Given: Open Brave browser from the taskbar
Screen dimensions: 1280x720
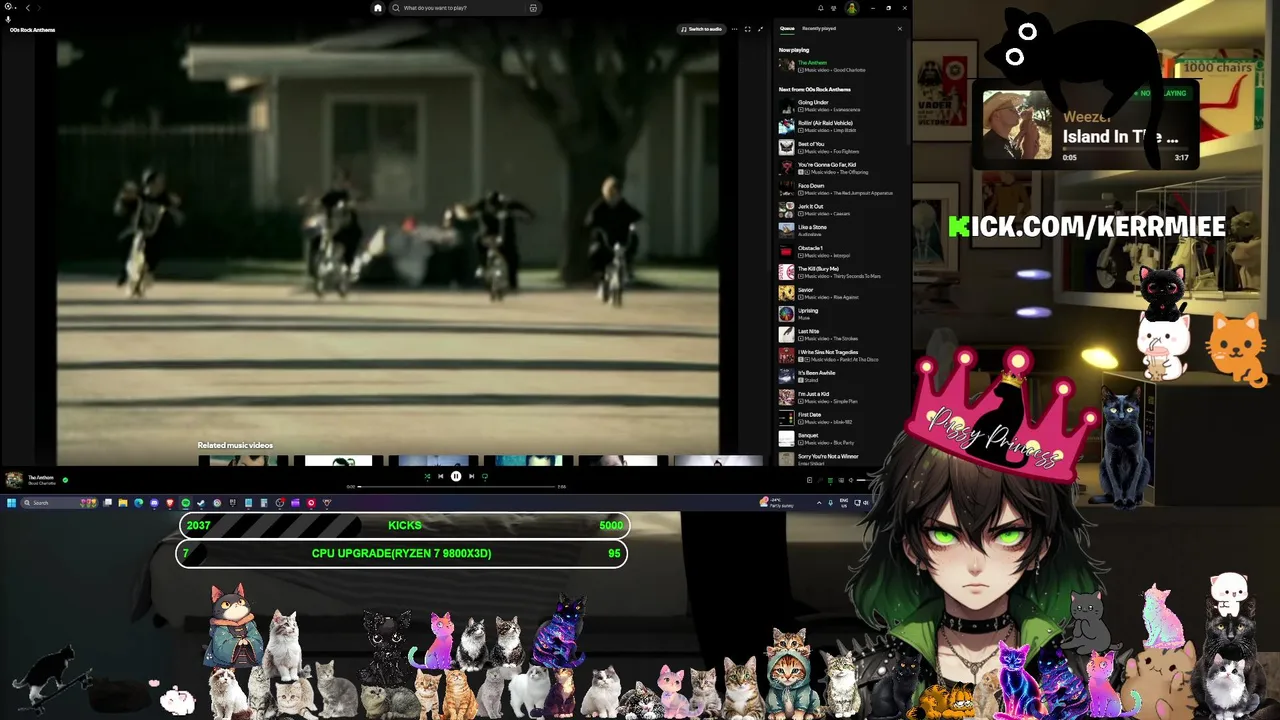Looking at the screenshot, I should click(x=170, y=503).
